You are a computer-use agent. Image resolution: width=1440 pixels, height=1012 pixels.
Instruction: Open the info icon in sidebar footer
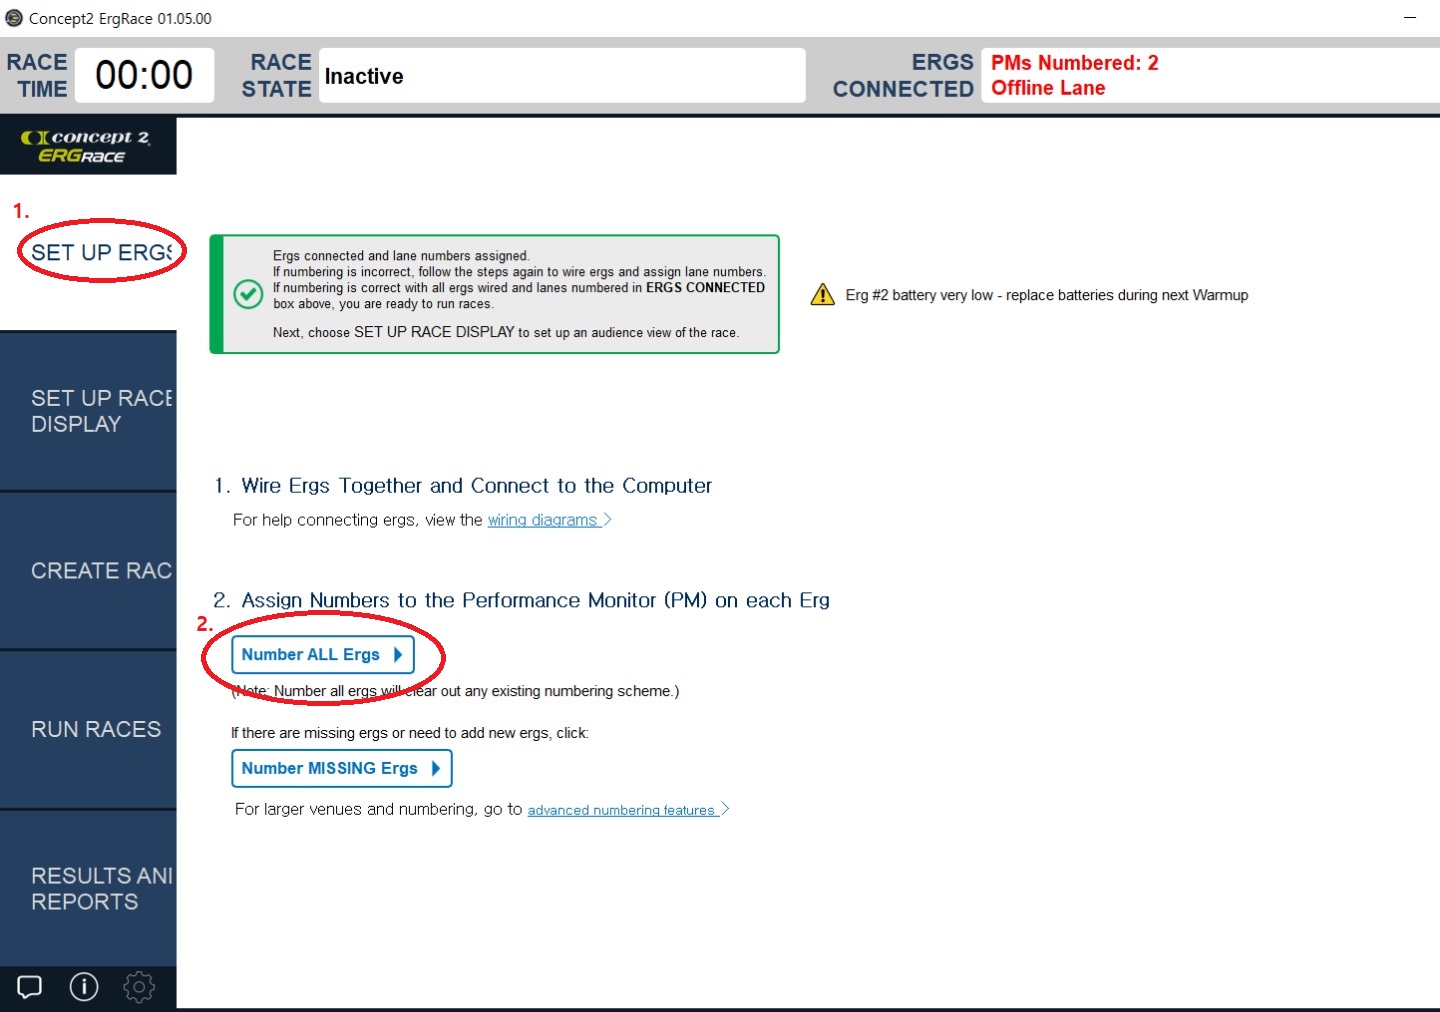[x=84, y=987]
